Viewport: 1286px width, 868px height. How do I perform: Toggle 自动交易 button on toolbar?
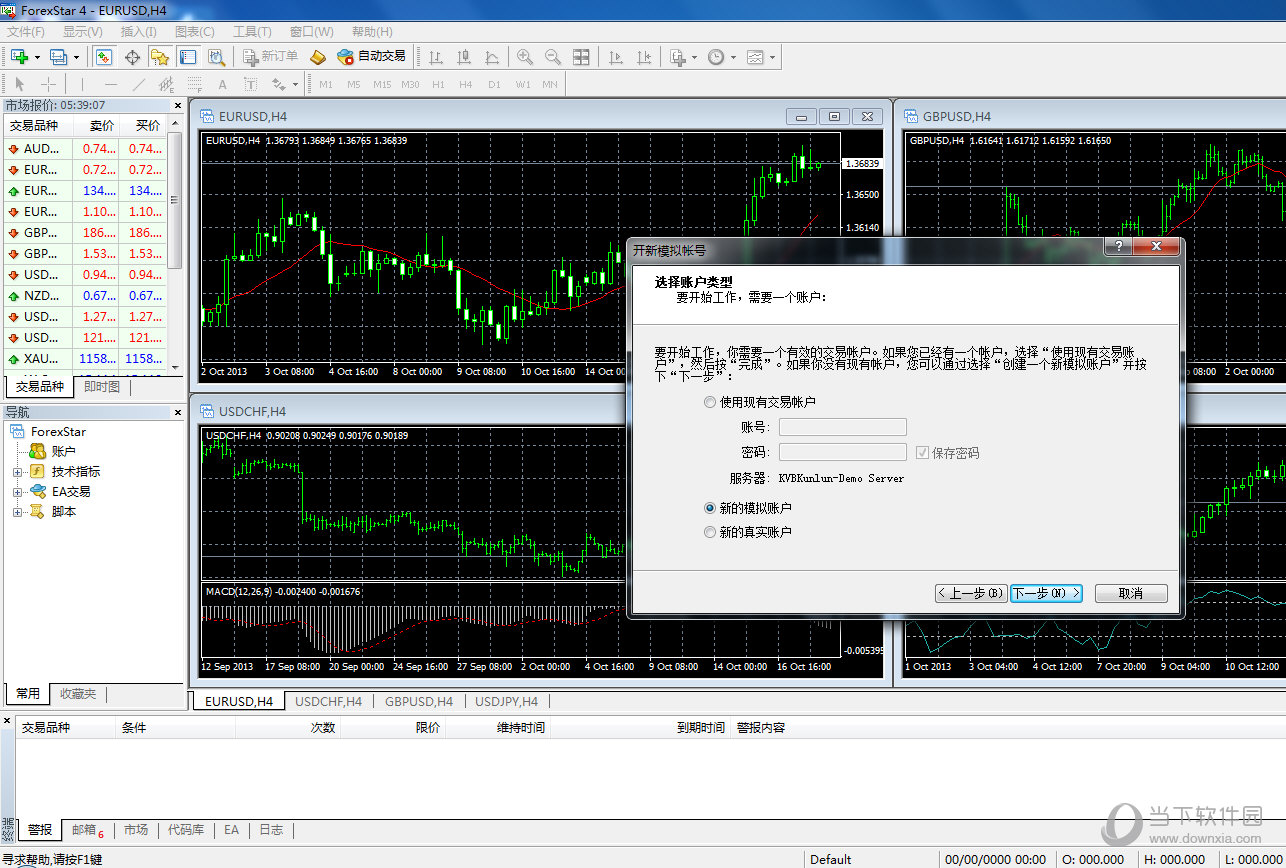(372, 57)
